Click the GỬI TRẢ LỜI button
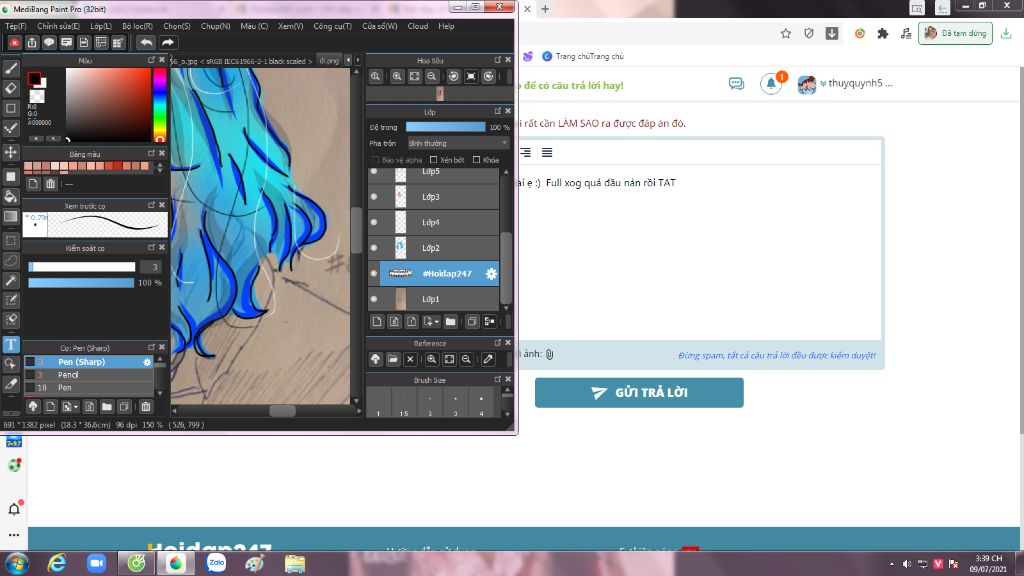 pos(639,392)
